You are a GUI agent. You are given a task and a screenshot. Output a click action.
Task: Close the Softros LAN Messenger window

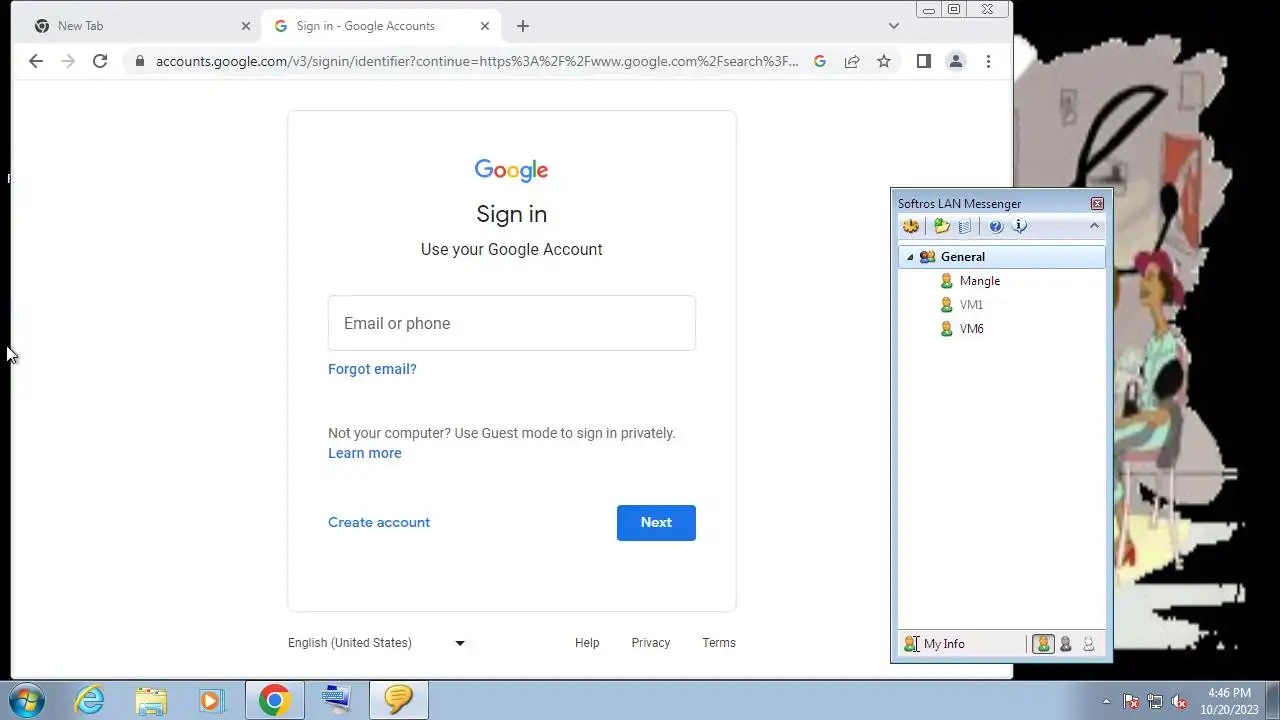(x=1097, y=203)
